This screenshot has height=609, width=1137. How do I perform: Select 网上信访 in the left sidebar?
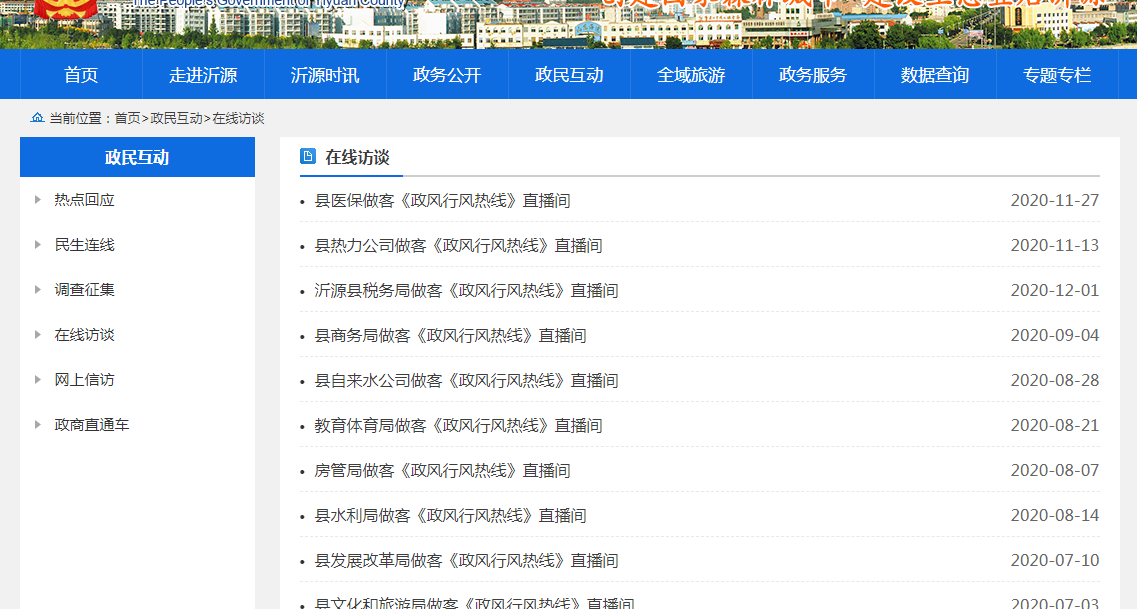(x=84, y=380)
